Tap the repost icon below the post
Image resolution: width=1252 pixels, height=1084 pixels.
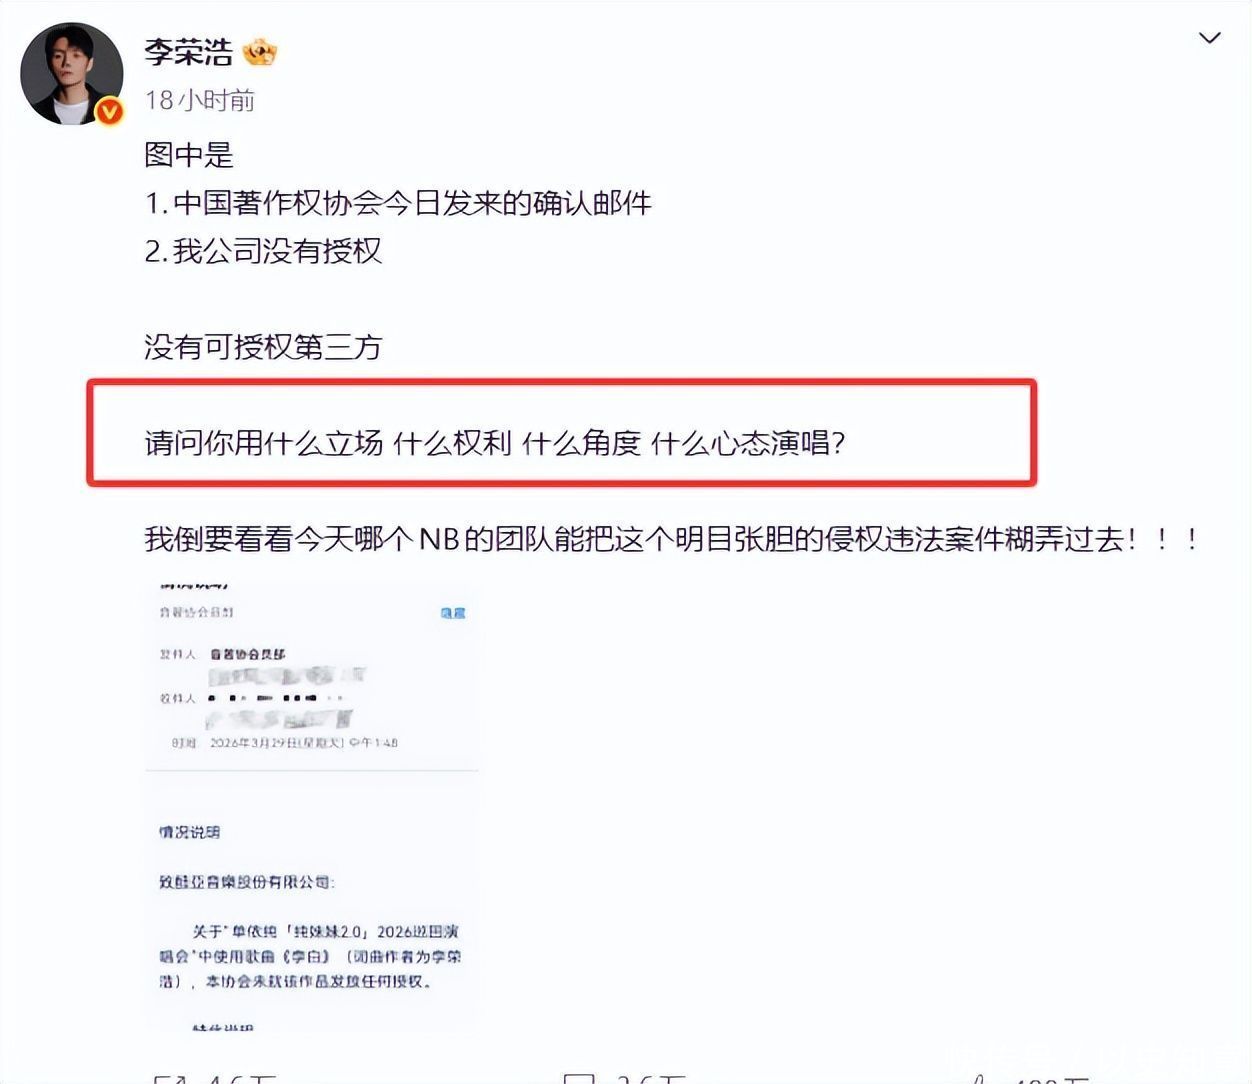click(170, 1078)
